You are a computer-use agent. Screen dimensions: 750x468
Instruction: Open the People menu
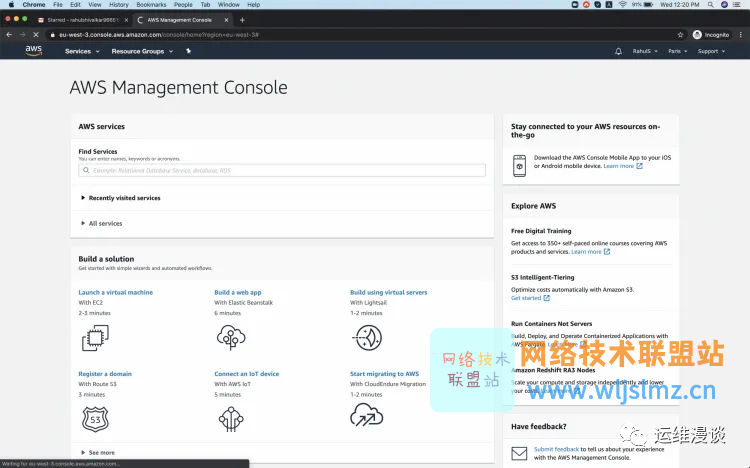point(183,4)
